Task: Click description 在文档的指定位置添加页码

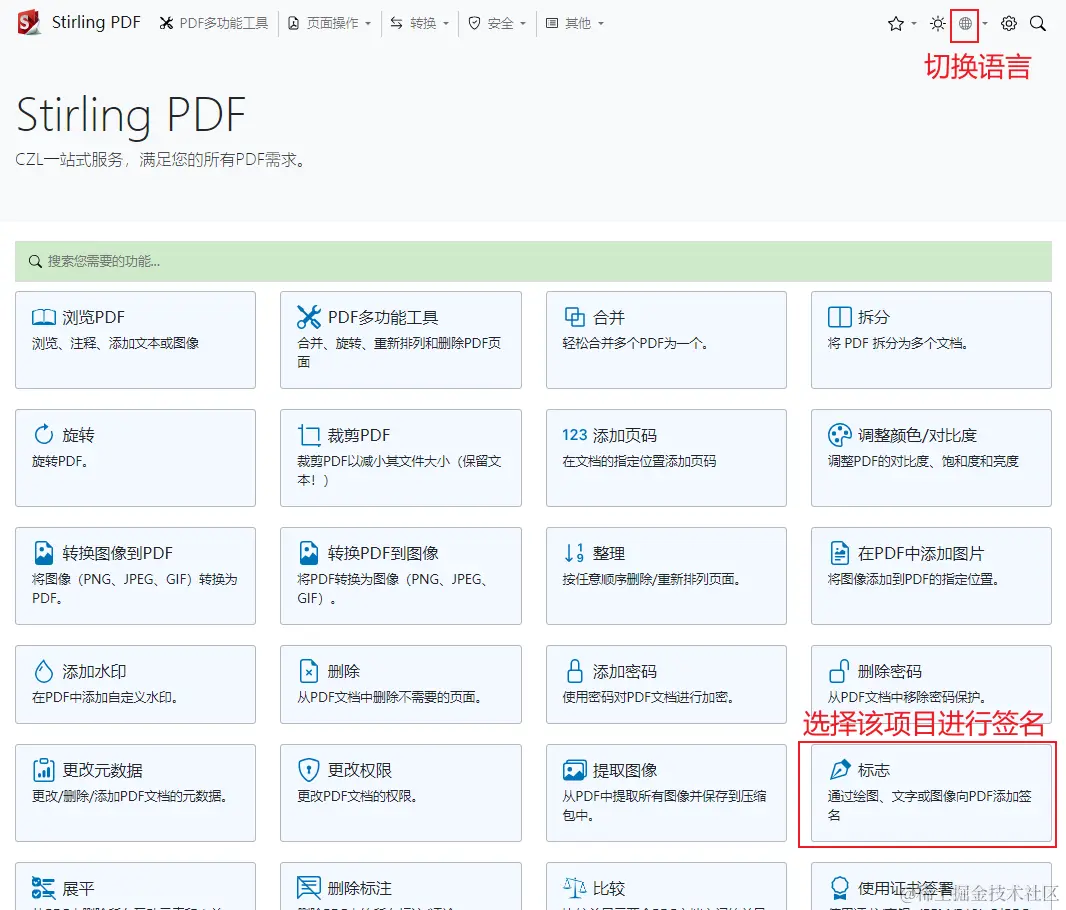Action: coord(639,461)
